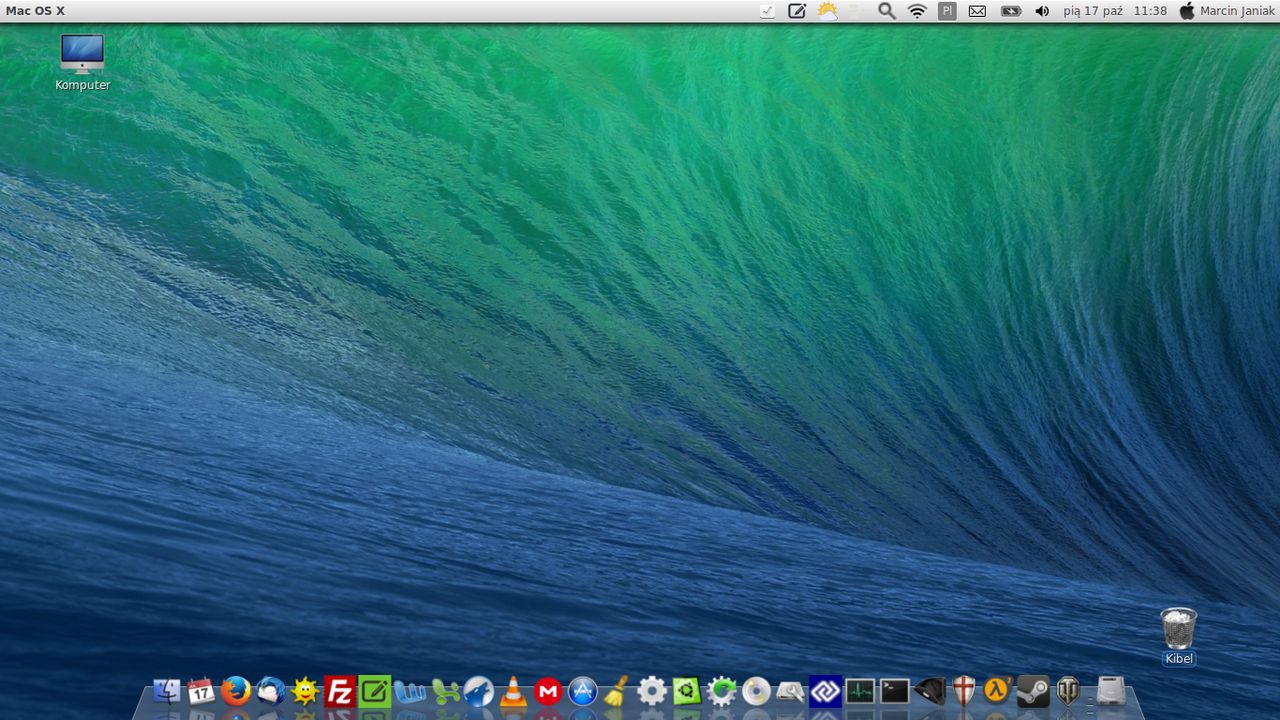Click the note editor tray icon
Image resolution: width=1280 pixels, height=720 pixels.
[x=797, y=11]
